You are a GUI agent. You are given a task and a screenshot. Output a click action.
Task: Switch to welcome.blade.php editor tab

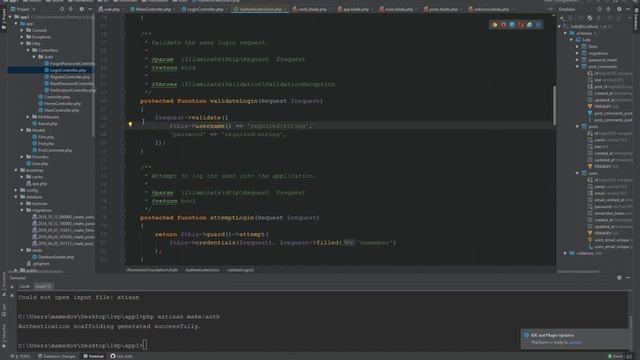point(490,9)
